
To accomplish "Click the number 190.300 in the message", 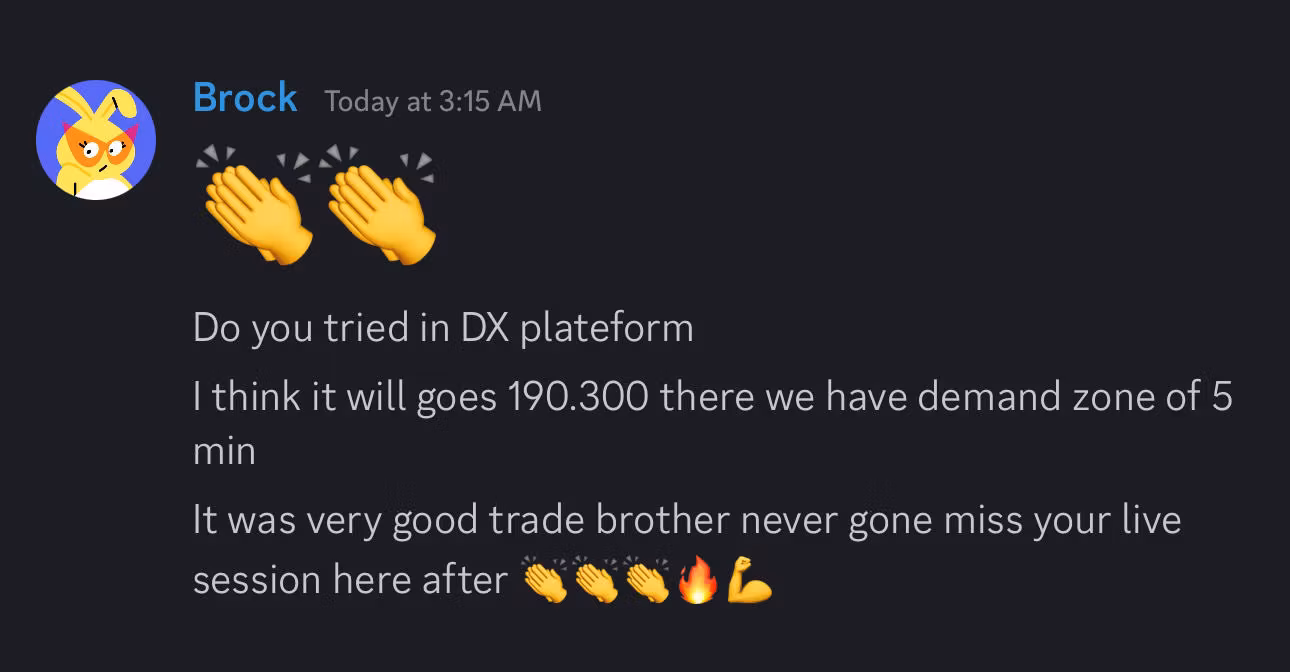I will [x=578, y=397].
